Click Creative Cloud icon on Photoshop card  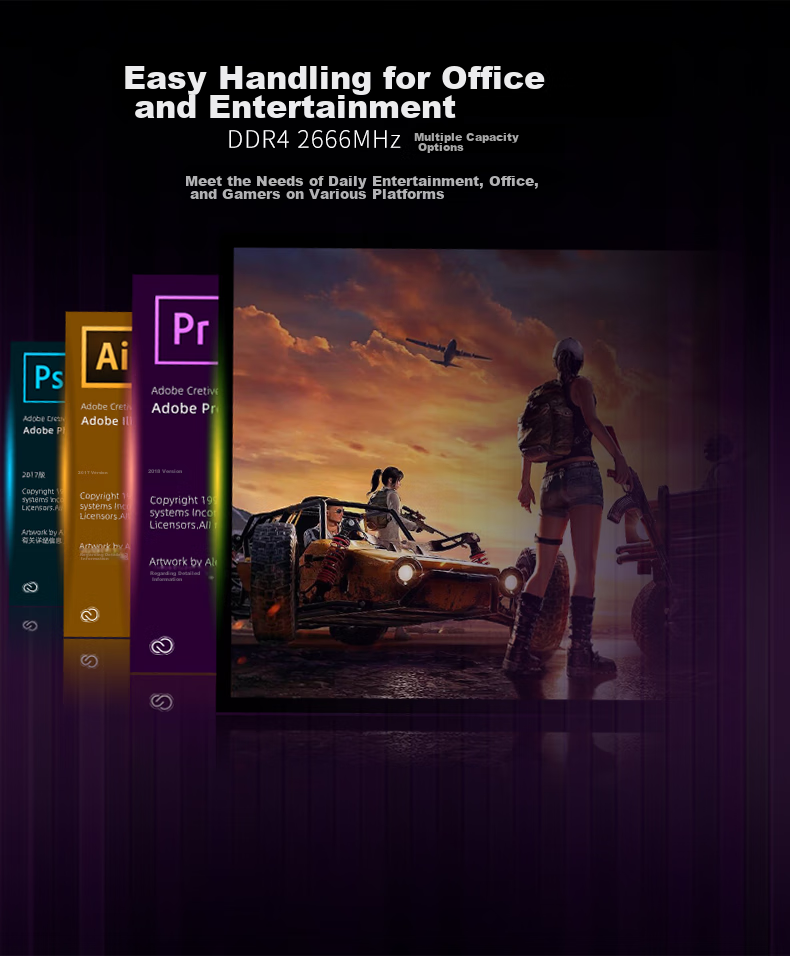point(30,587)
